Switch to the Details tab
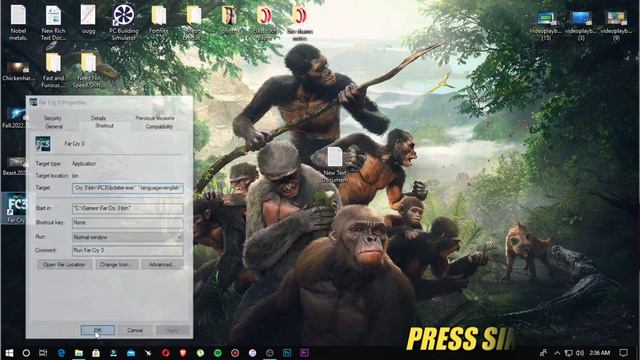This screenshot has height=360, width=640. click(98, 118)
